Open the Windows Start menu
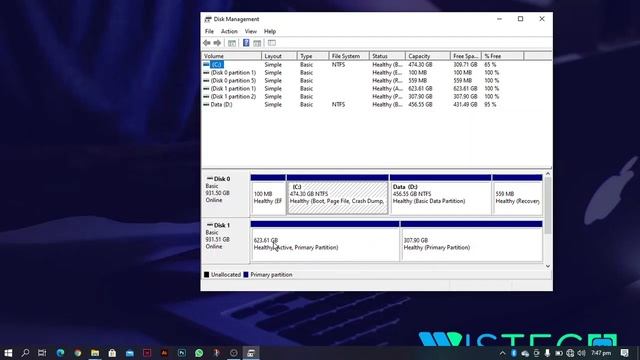The image size is (640, 360). pyautogui.click(x=8, y=353)
